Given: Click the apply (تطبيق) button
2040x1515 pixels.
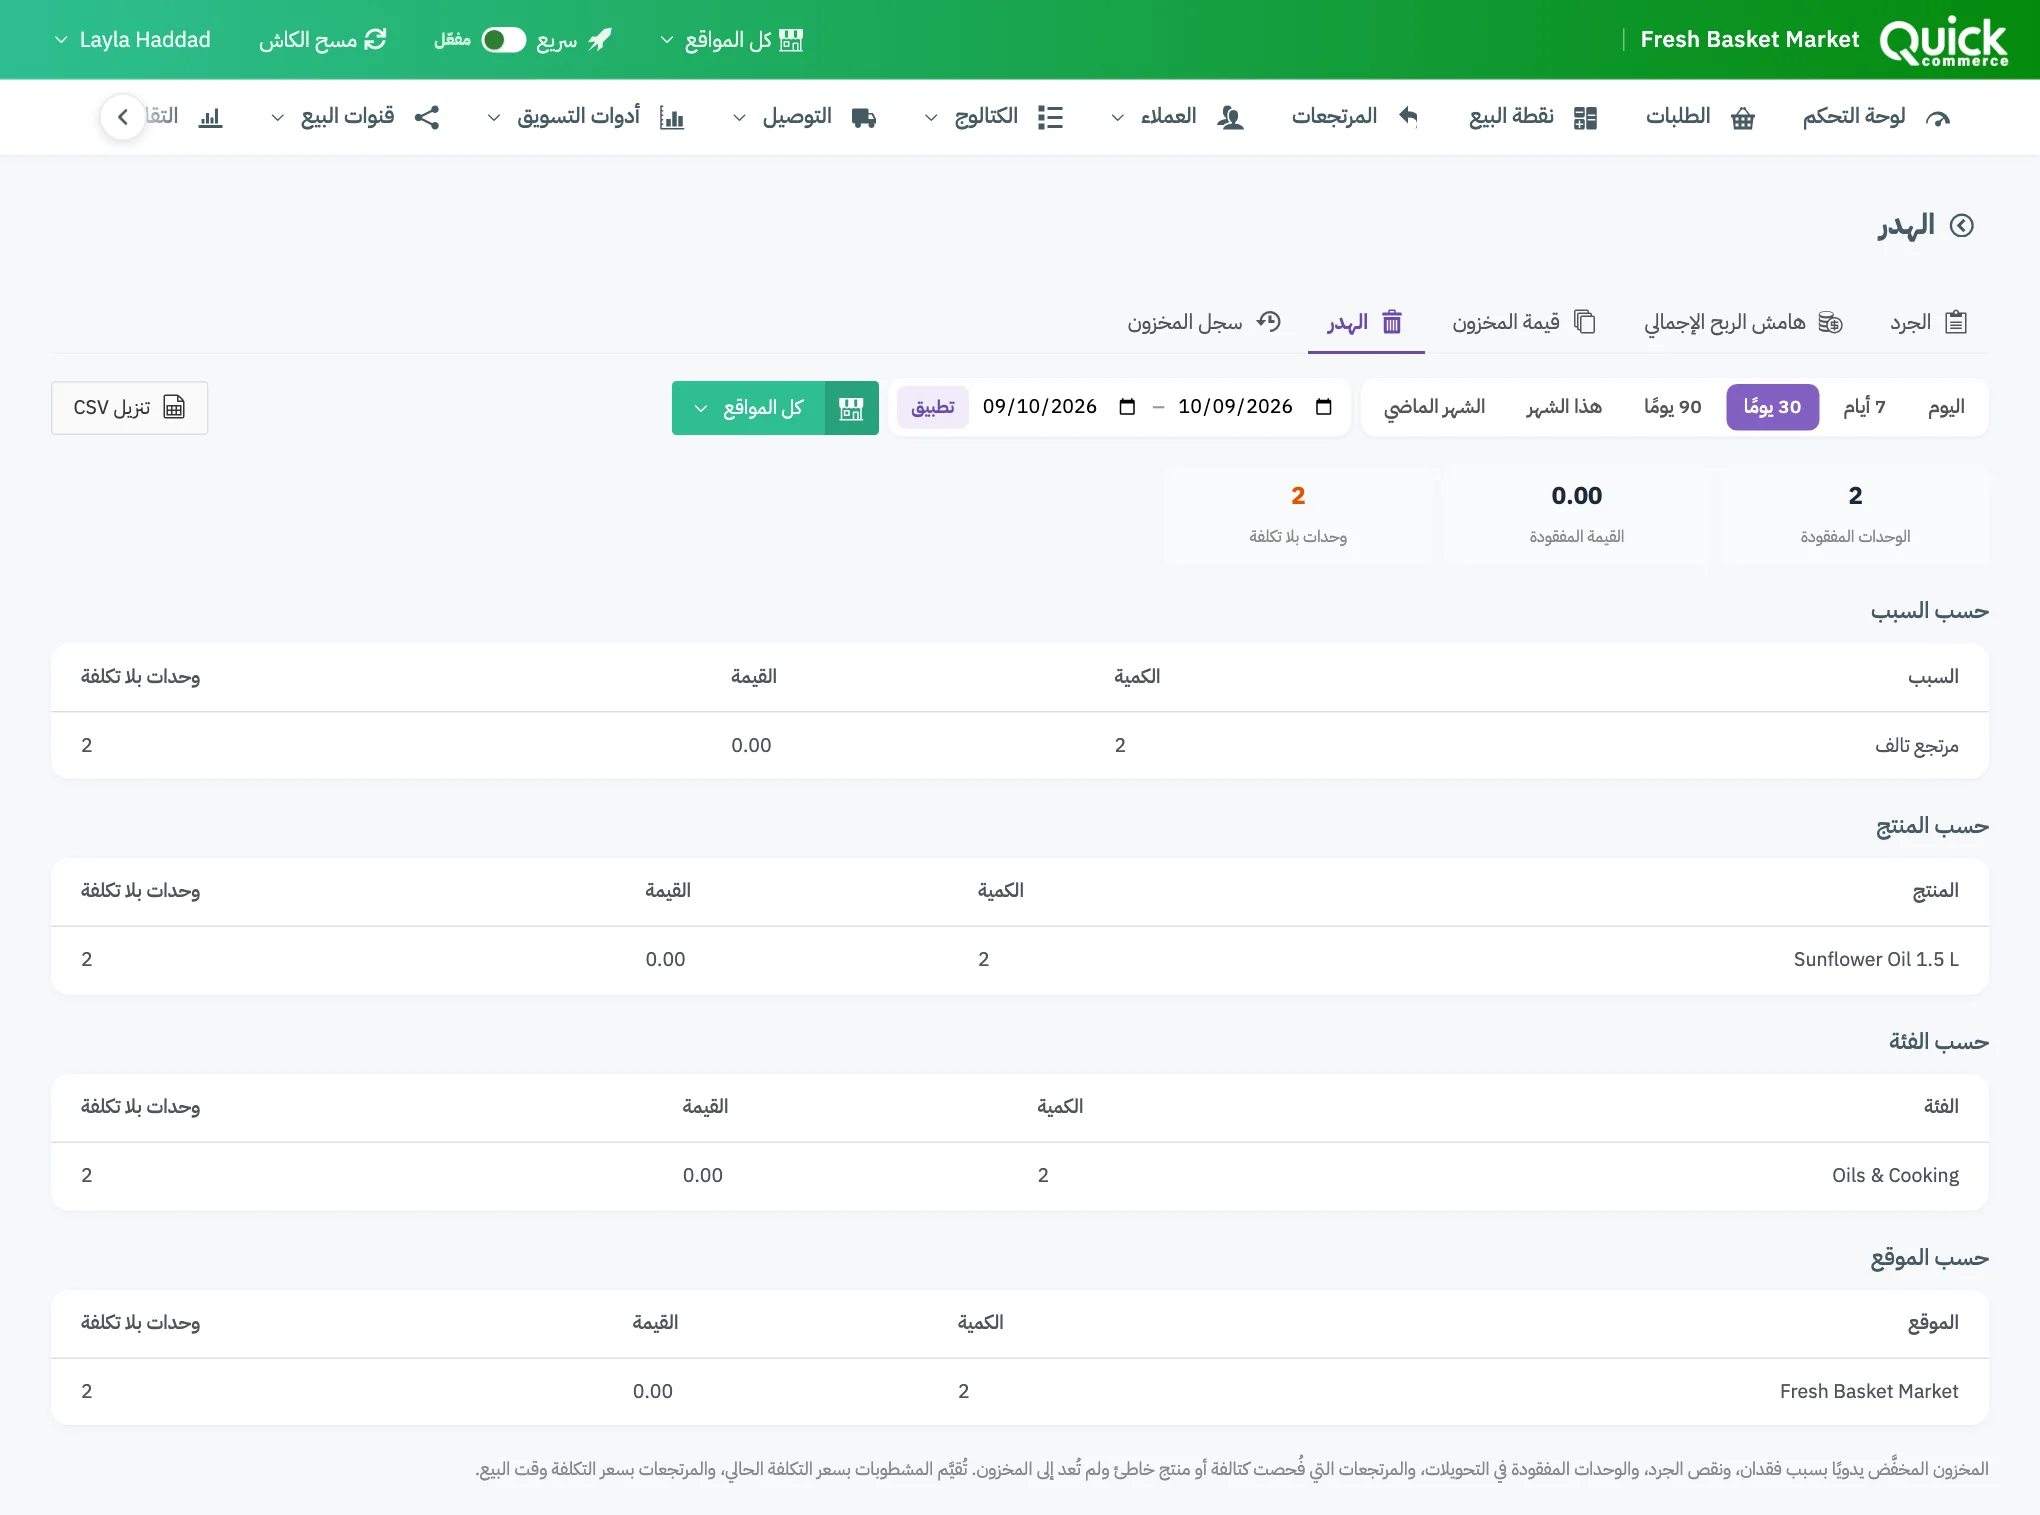Looking at the screenshot, I should (932, 407).
